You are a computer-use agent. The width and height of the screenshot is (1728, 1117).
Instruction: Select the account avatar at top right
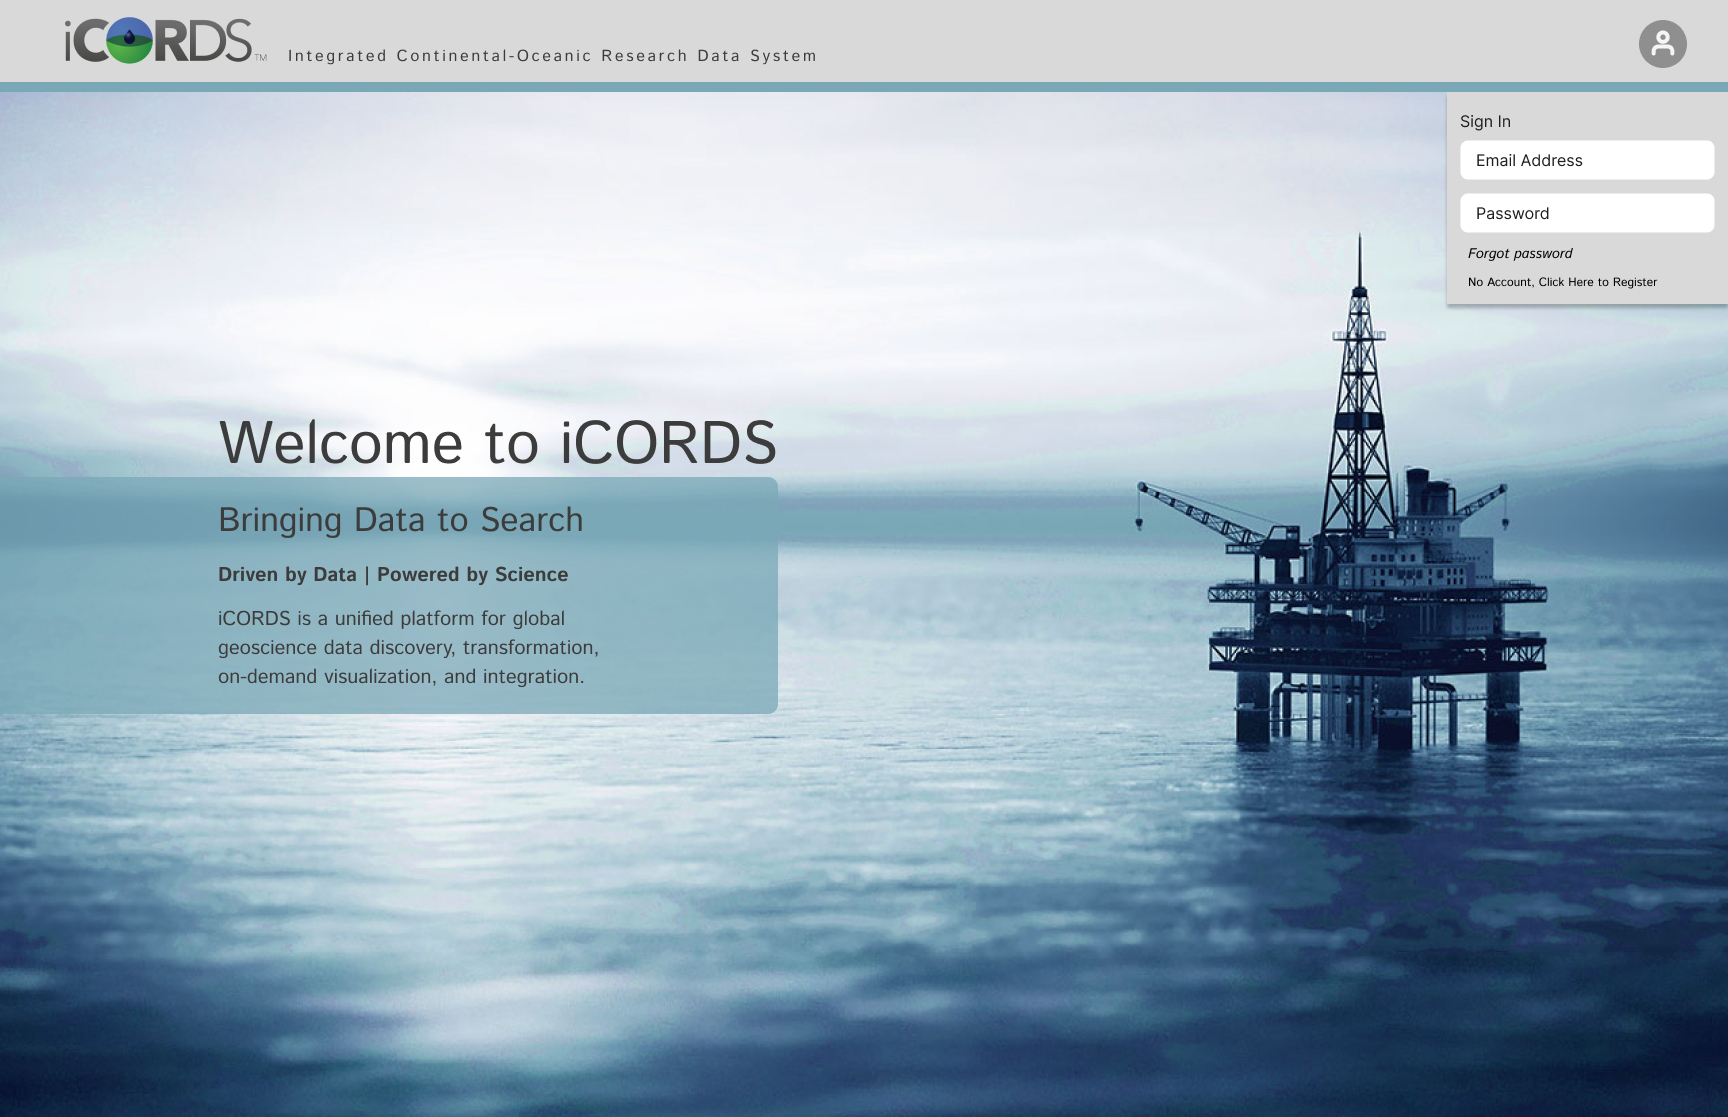(1663, 42)
